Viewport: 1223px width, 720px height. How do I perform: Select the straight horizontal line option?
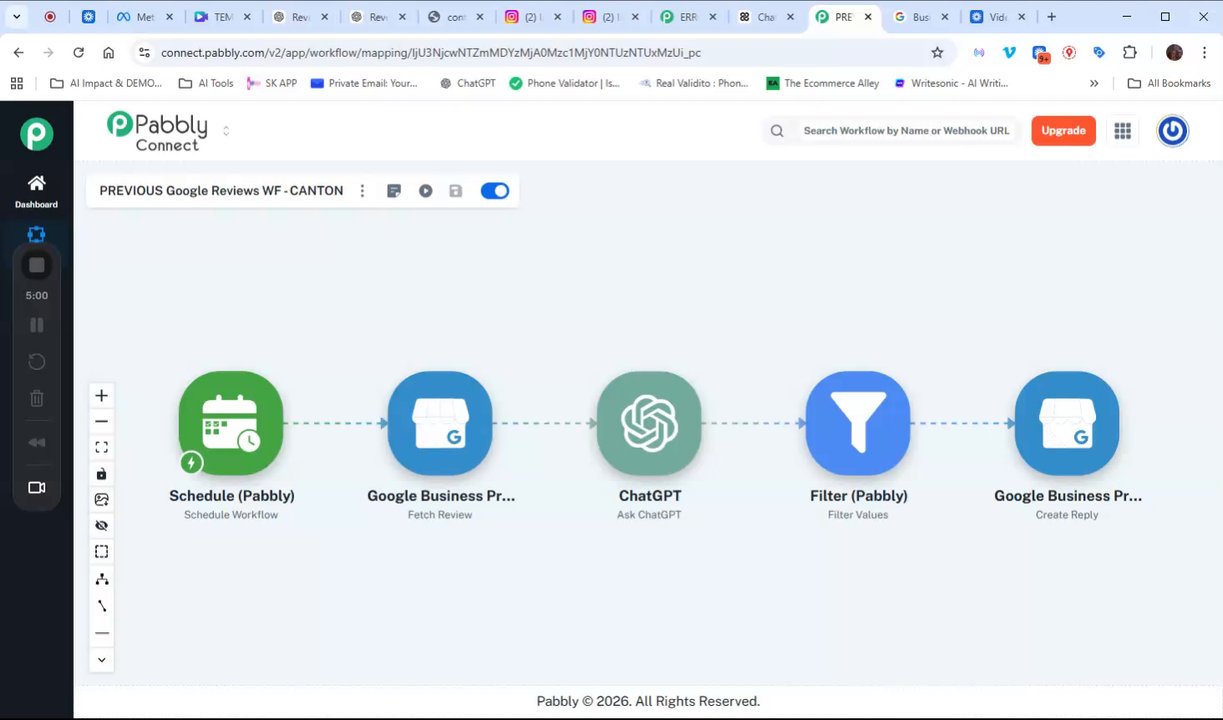click(x=101, y=633)
